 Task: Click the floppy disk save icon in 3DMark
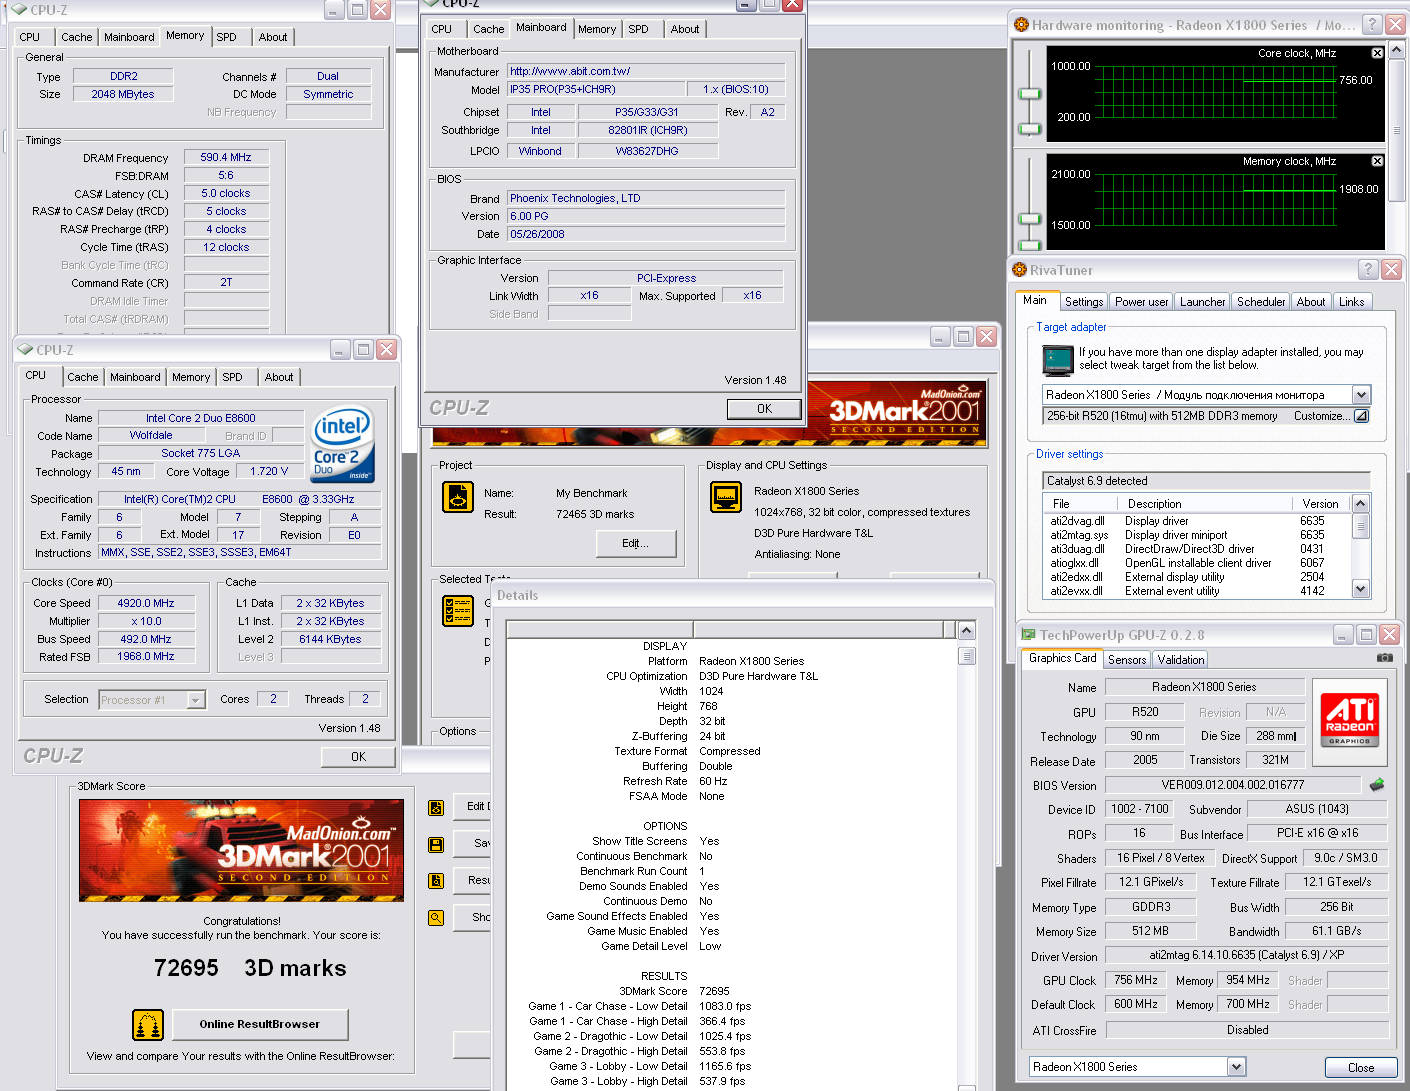pyautogui.click(x=436, y=845)
